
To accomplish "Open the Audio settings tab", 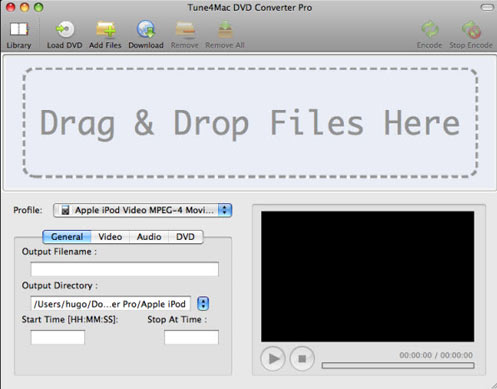I will click(149, 237).
